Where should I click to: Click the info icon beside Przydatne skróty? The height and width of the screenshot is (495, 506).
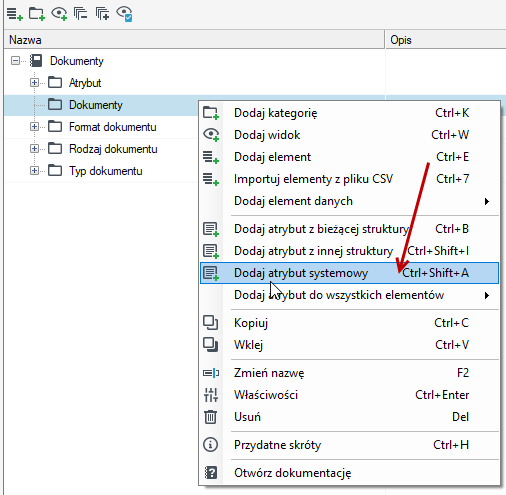tap(210, 445)
